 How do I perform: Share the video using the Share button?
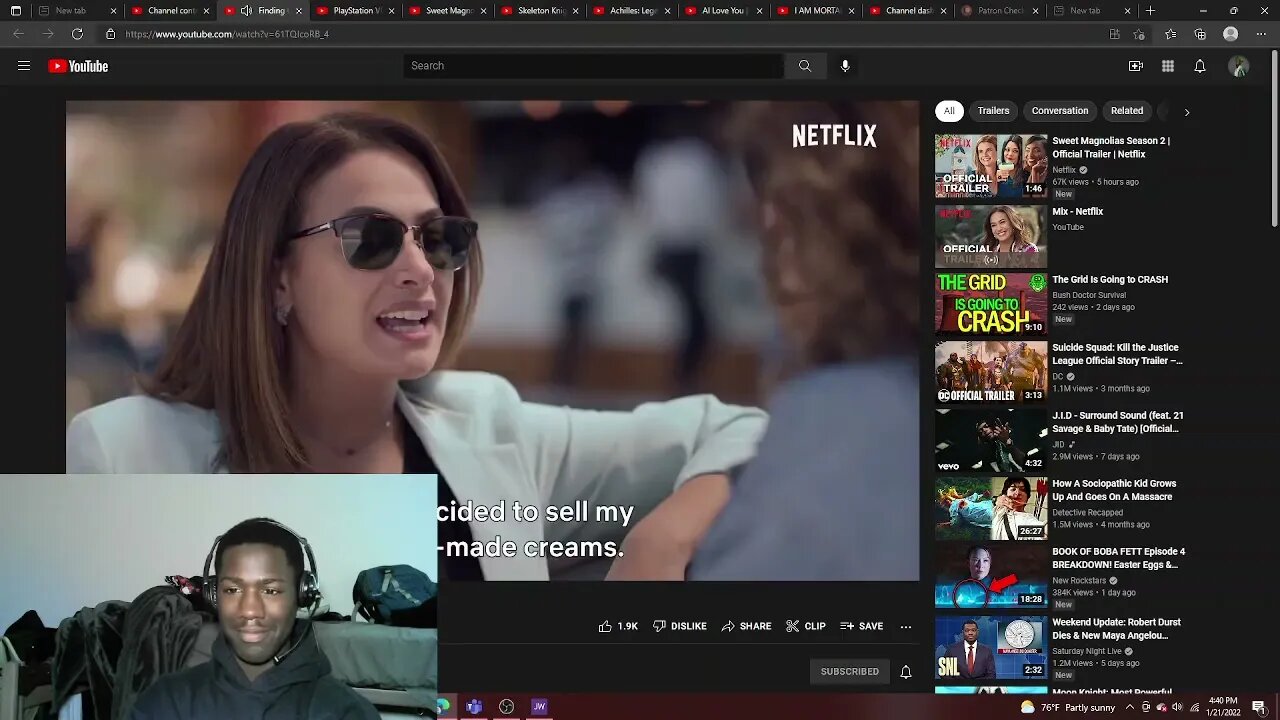point(746,626)
